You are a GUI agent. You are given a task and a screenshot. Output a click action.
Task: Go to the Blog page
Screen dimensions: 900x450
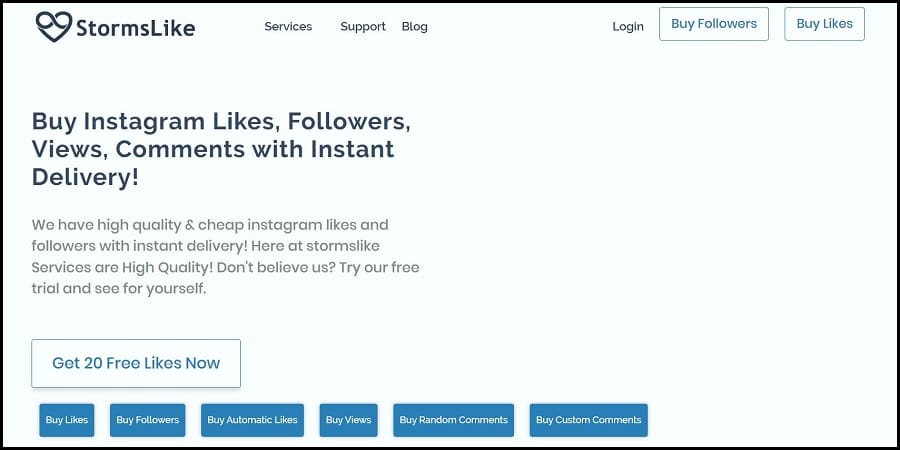click(414, 26)
